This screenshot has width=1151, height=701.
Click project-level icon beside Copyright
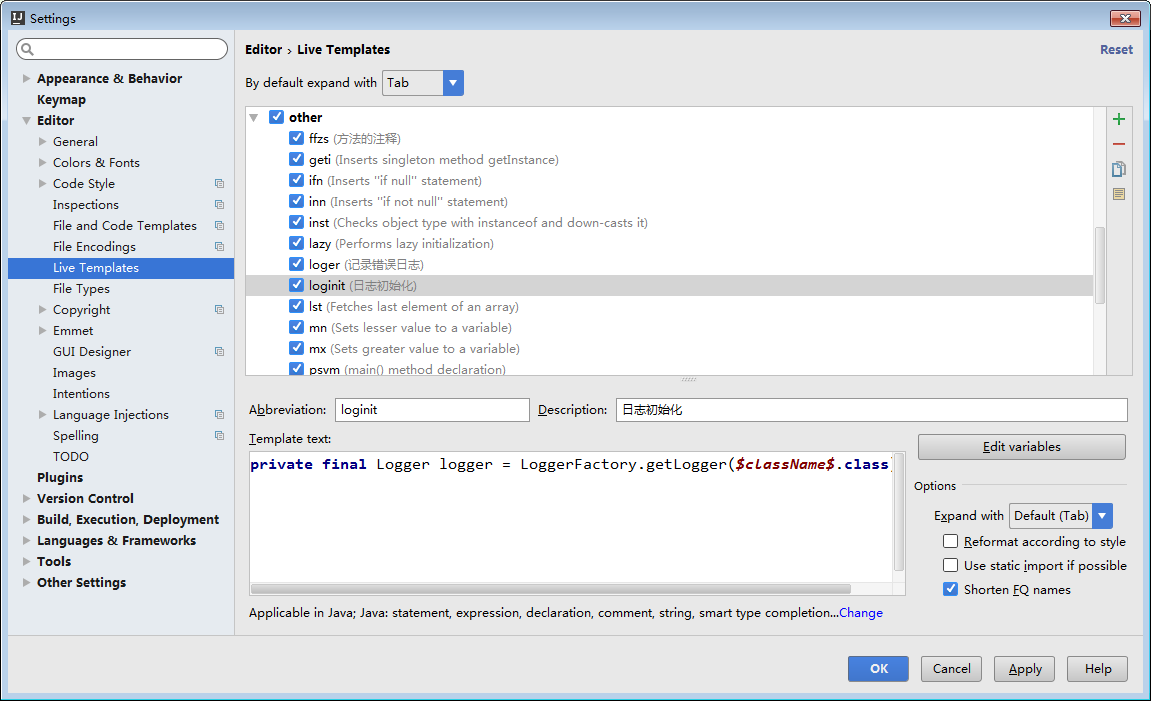tap(219, 310)
